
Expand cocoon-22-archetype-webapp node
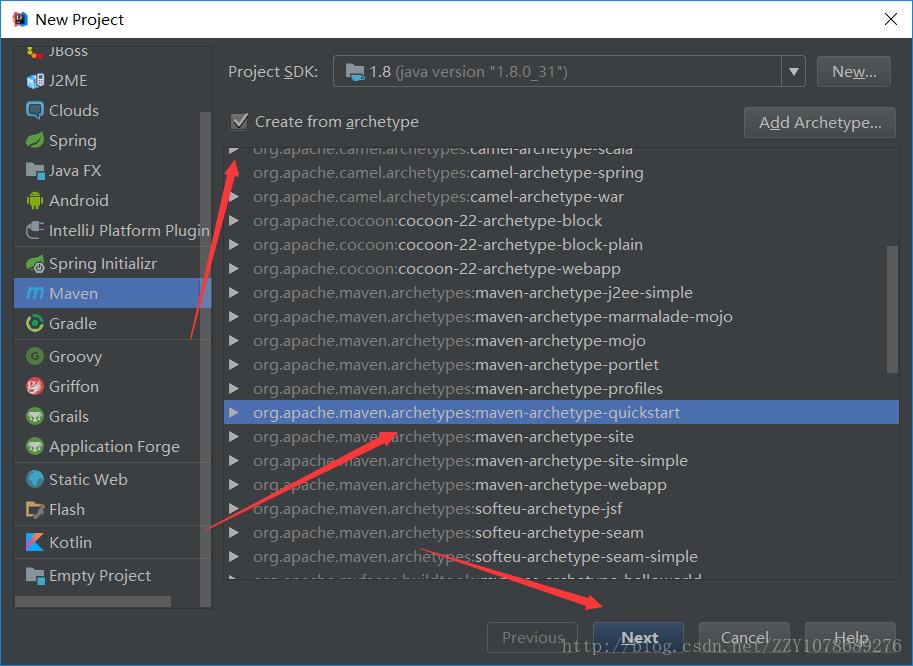(234, 268)
